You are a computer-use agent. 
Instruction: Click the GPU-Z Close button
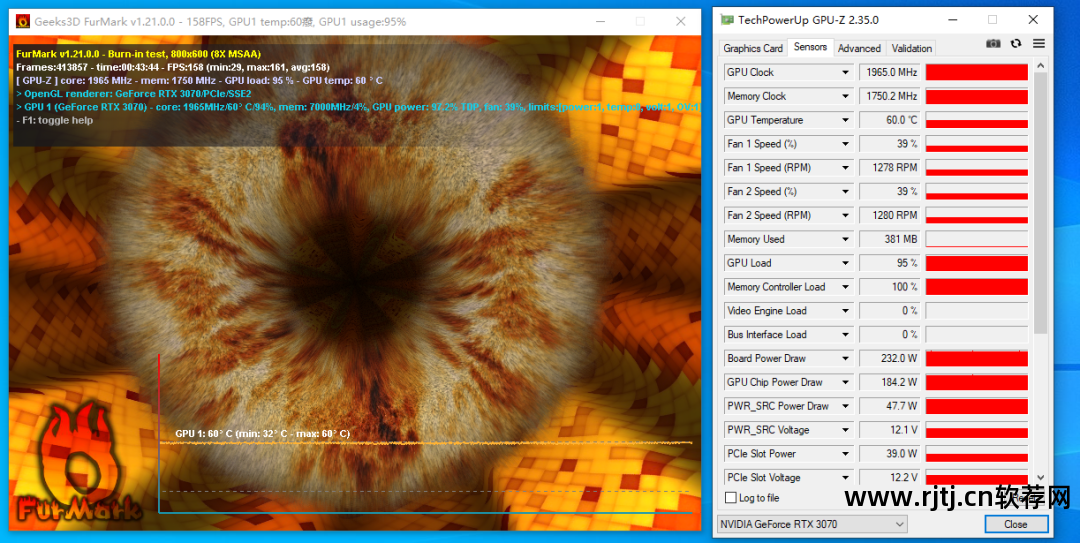[x=1015, y=524]
